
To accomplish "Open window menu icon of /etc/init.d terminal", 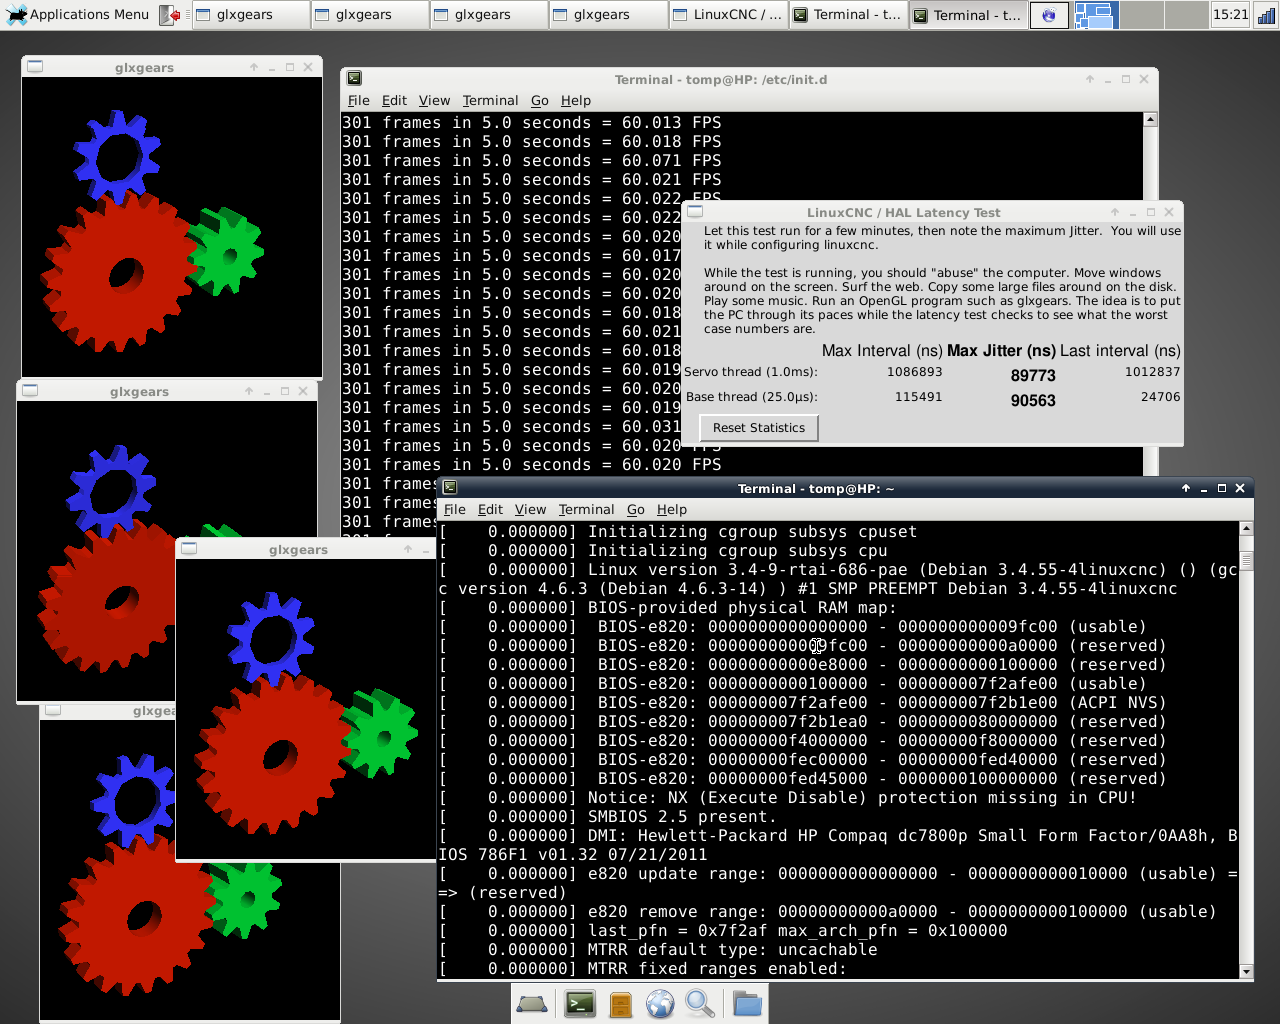I will click(x=354, y=79).
